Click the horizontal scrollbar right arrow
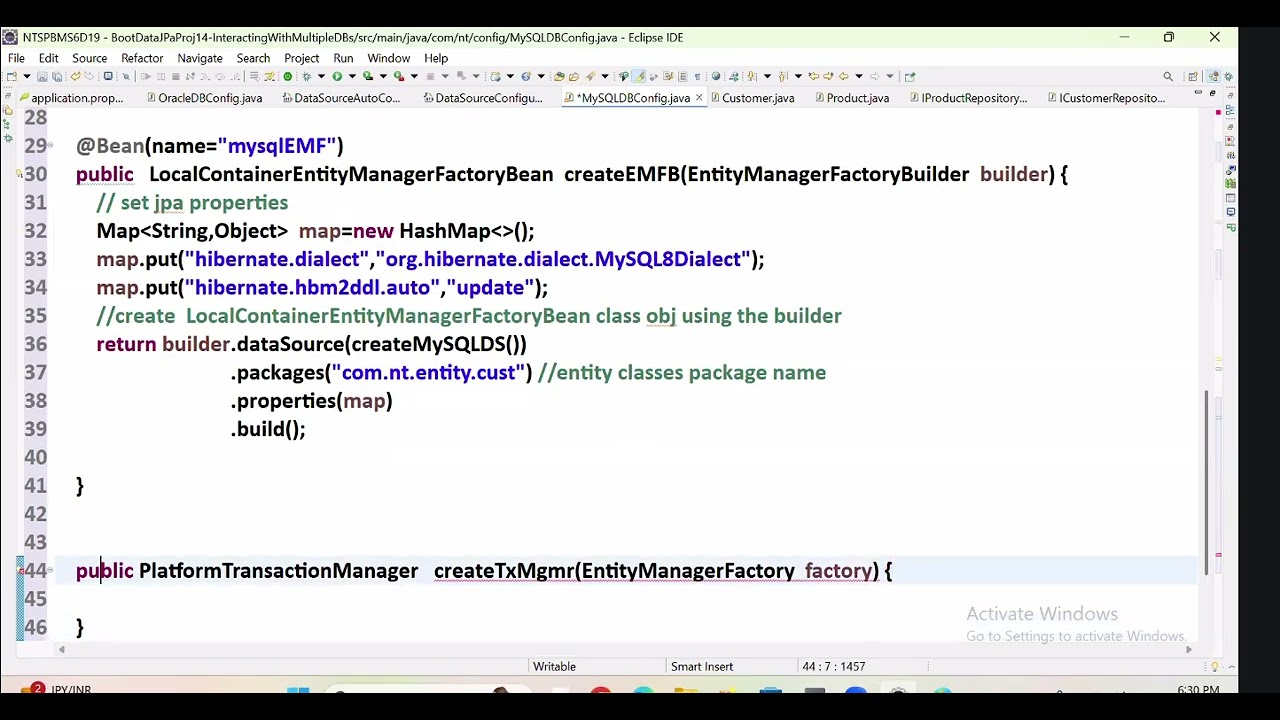The width and height of the screenshot is (1280, 720). point(1189,650)
